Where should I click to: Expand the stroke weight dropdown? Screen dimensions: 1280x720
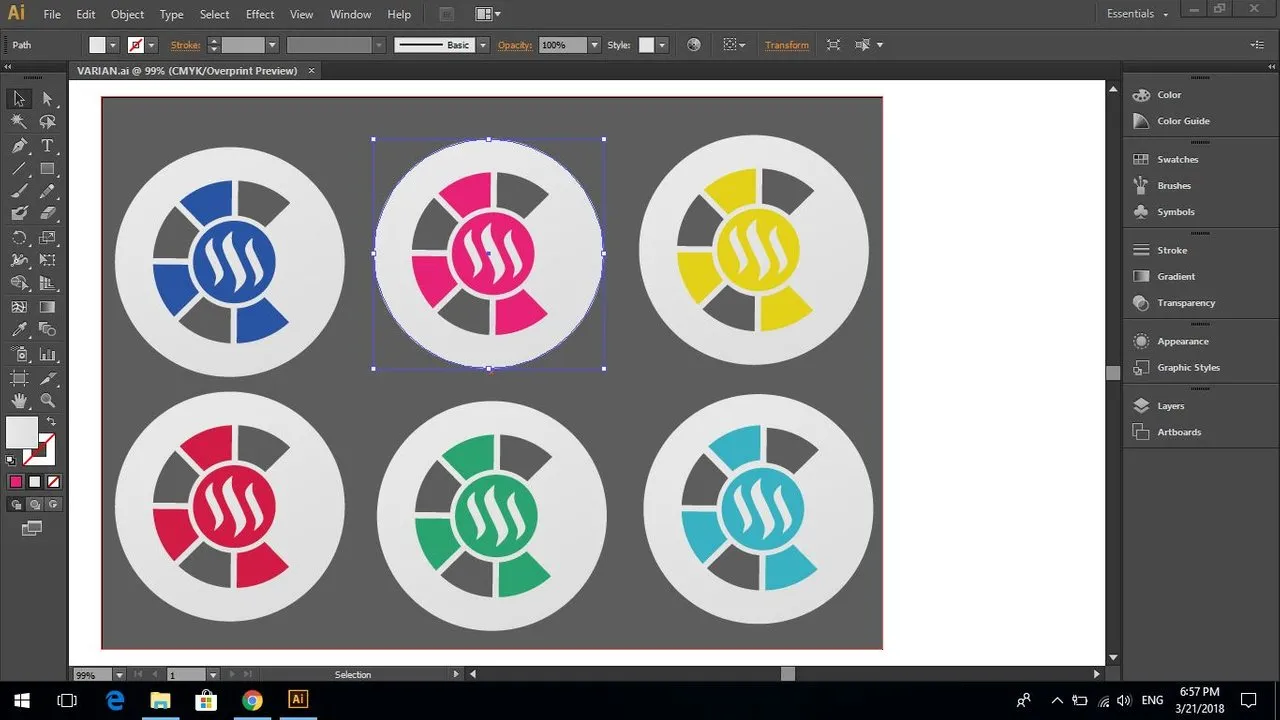[271, 45]
